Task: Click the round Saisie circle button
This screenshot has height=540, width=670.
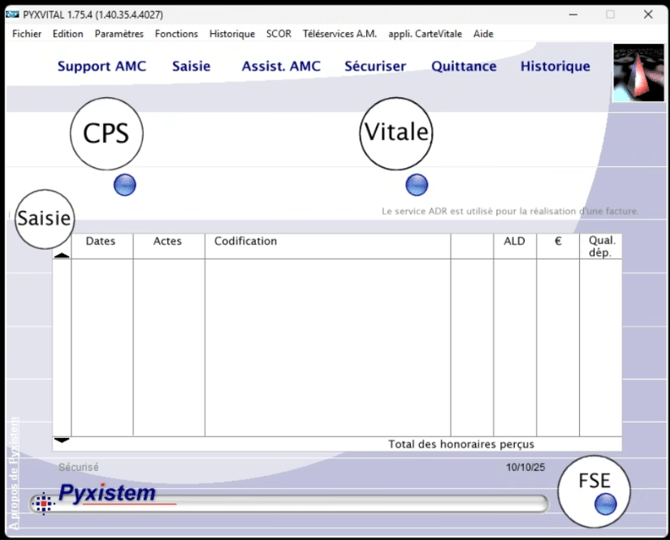Action: coord(44,218)
